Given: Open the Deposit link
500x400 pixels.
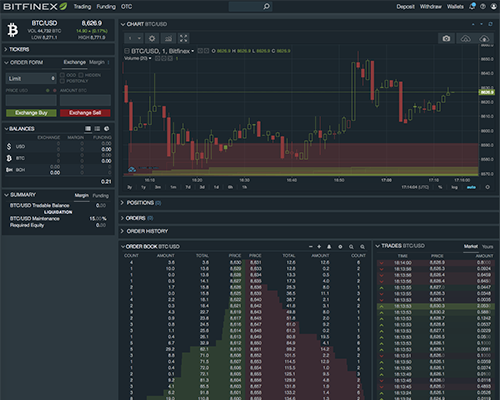Looking at the screenshot, I should tap(406, 7).
